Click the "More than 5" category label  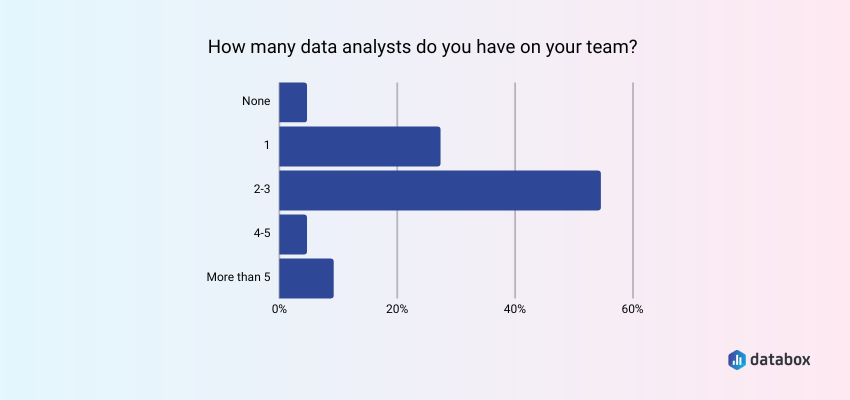[x=238, y=278]
